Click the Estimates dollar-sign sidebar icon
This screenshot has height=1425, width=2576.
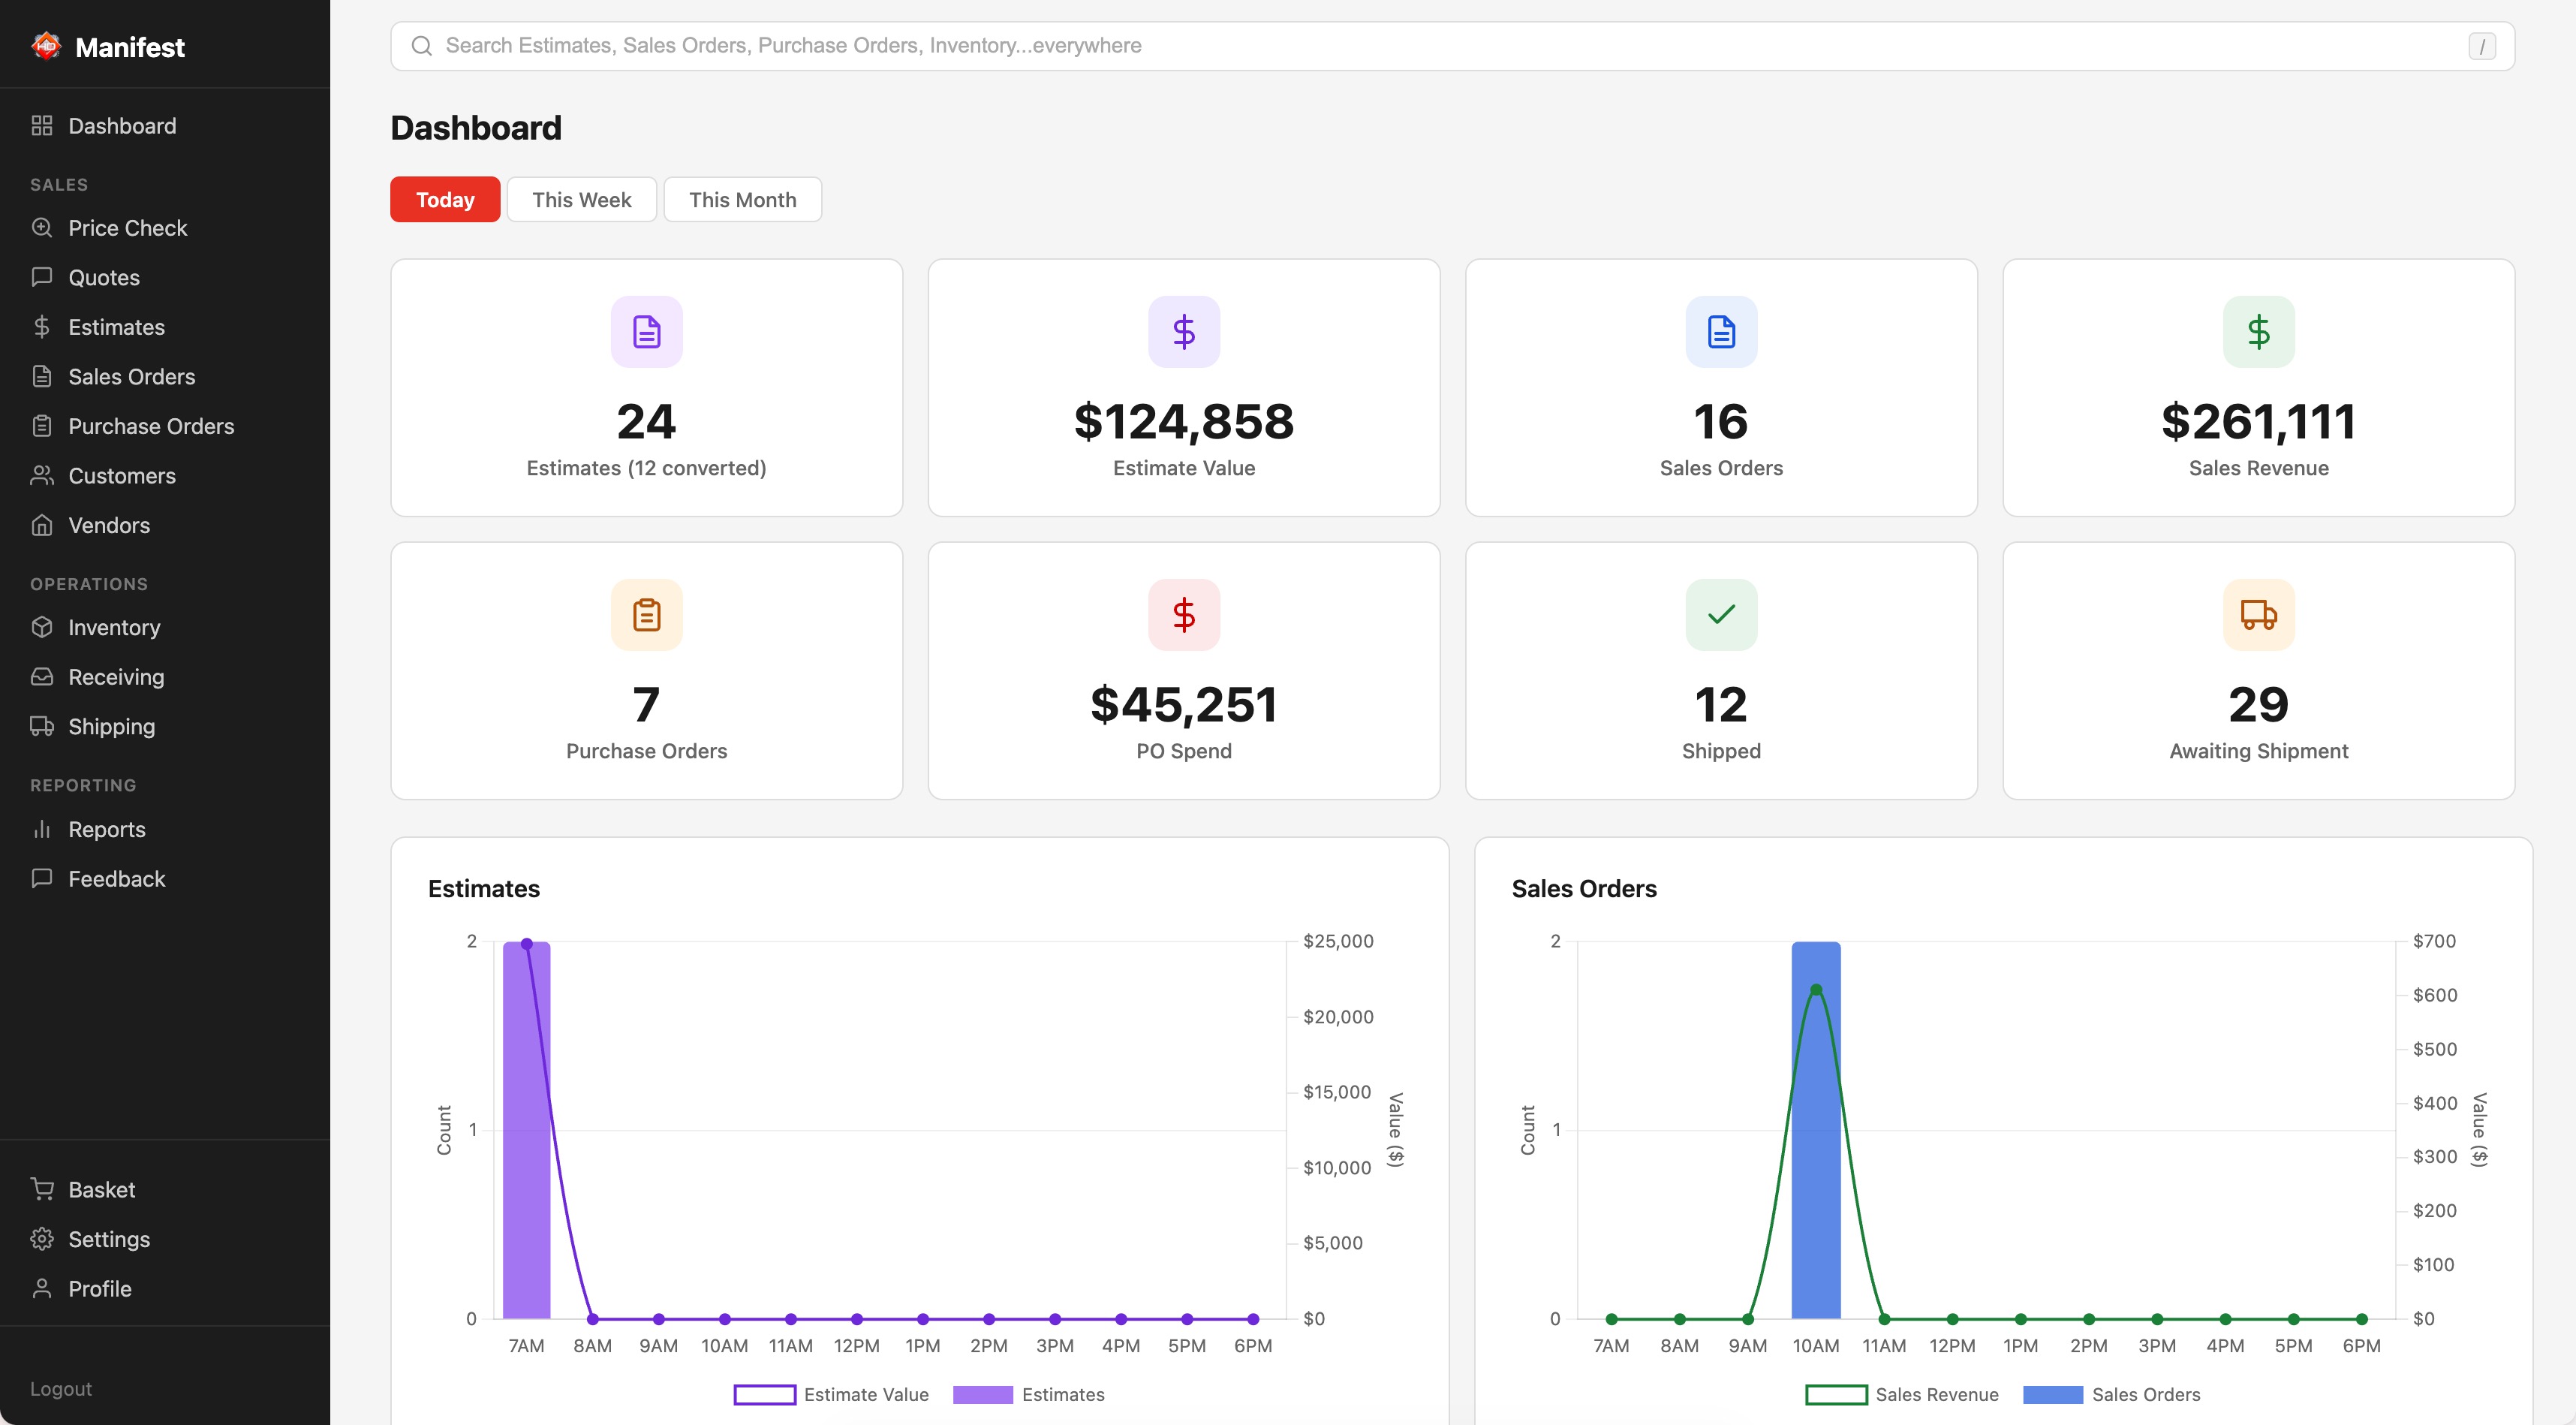point(42,327)
